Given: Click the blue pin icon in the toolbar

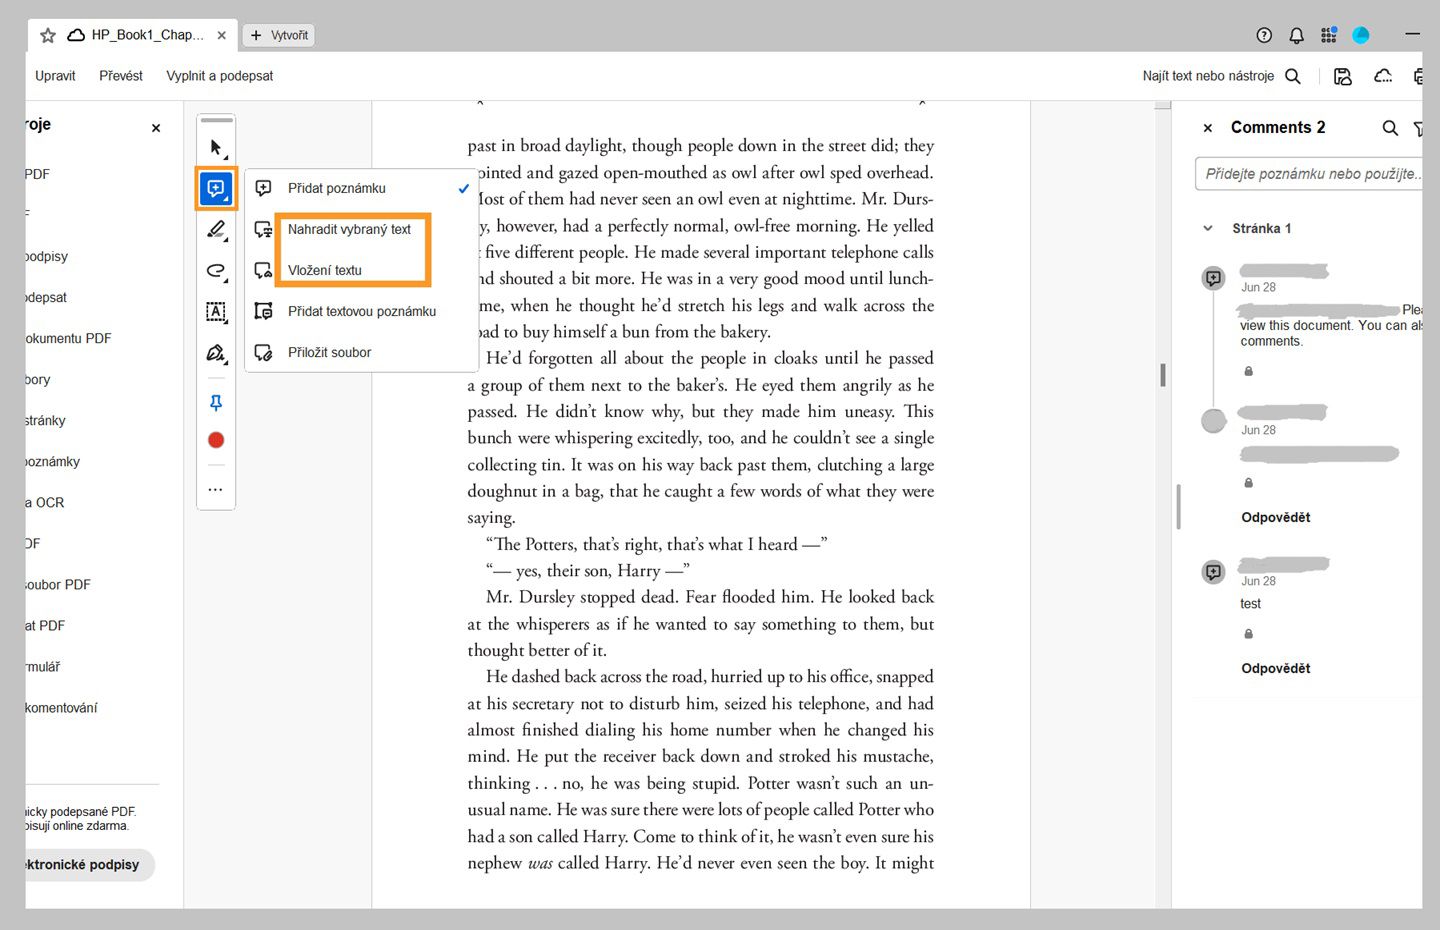Looking at the screenshot, I should click(216, 402).
